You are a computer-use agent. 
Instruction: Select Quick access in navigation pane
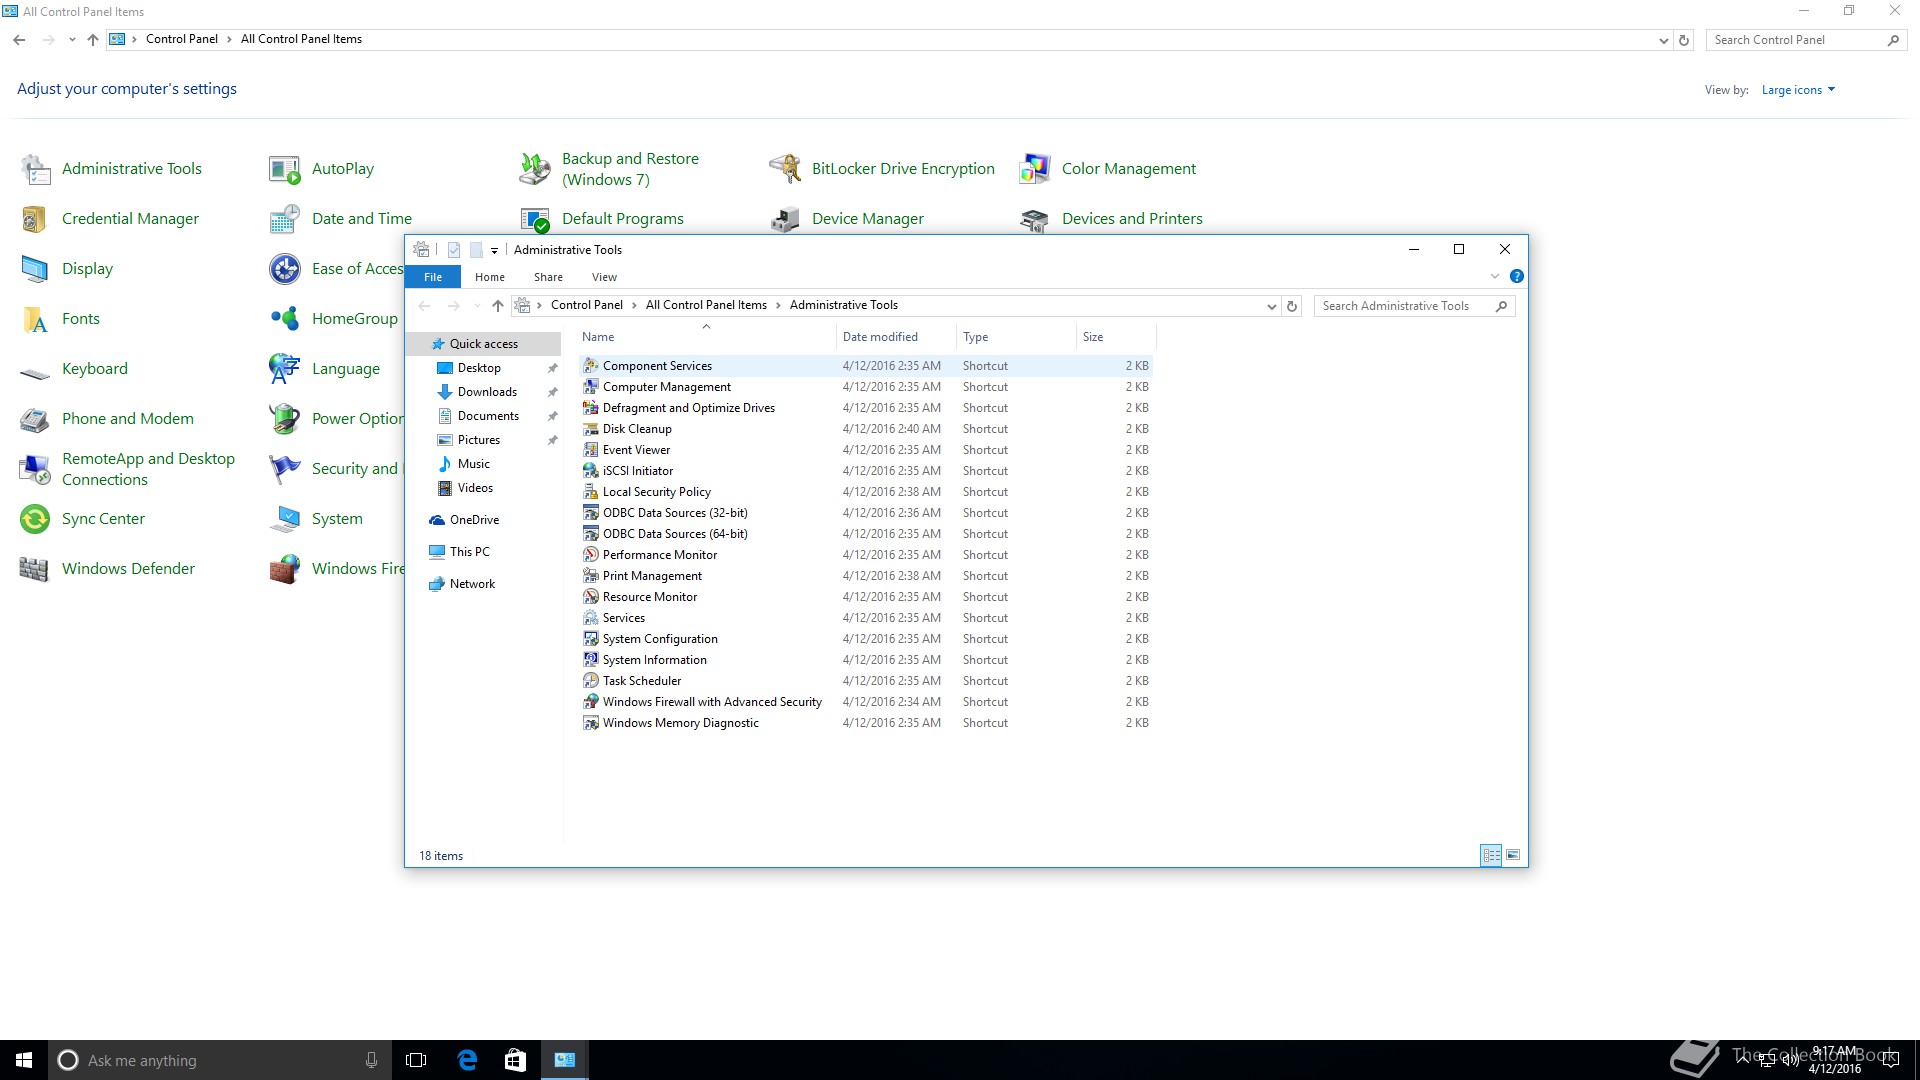(x=484, y=344)
